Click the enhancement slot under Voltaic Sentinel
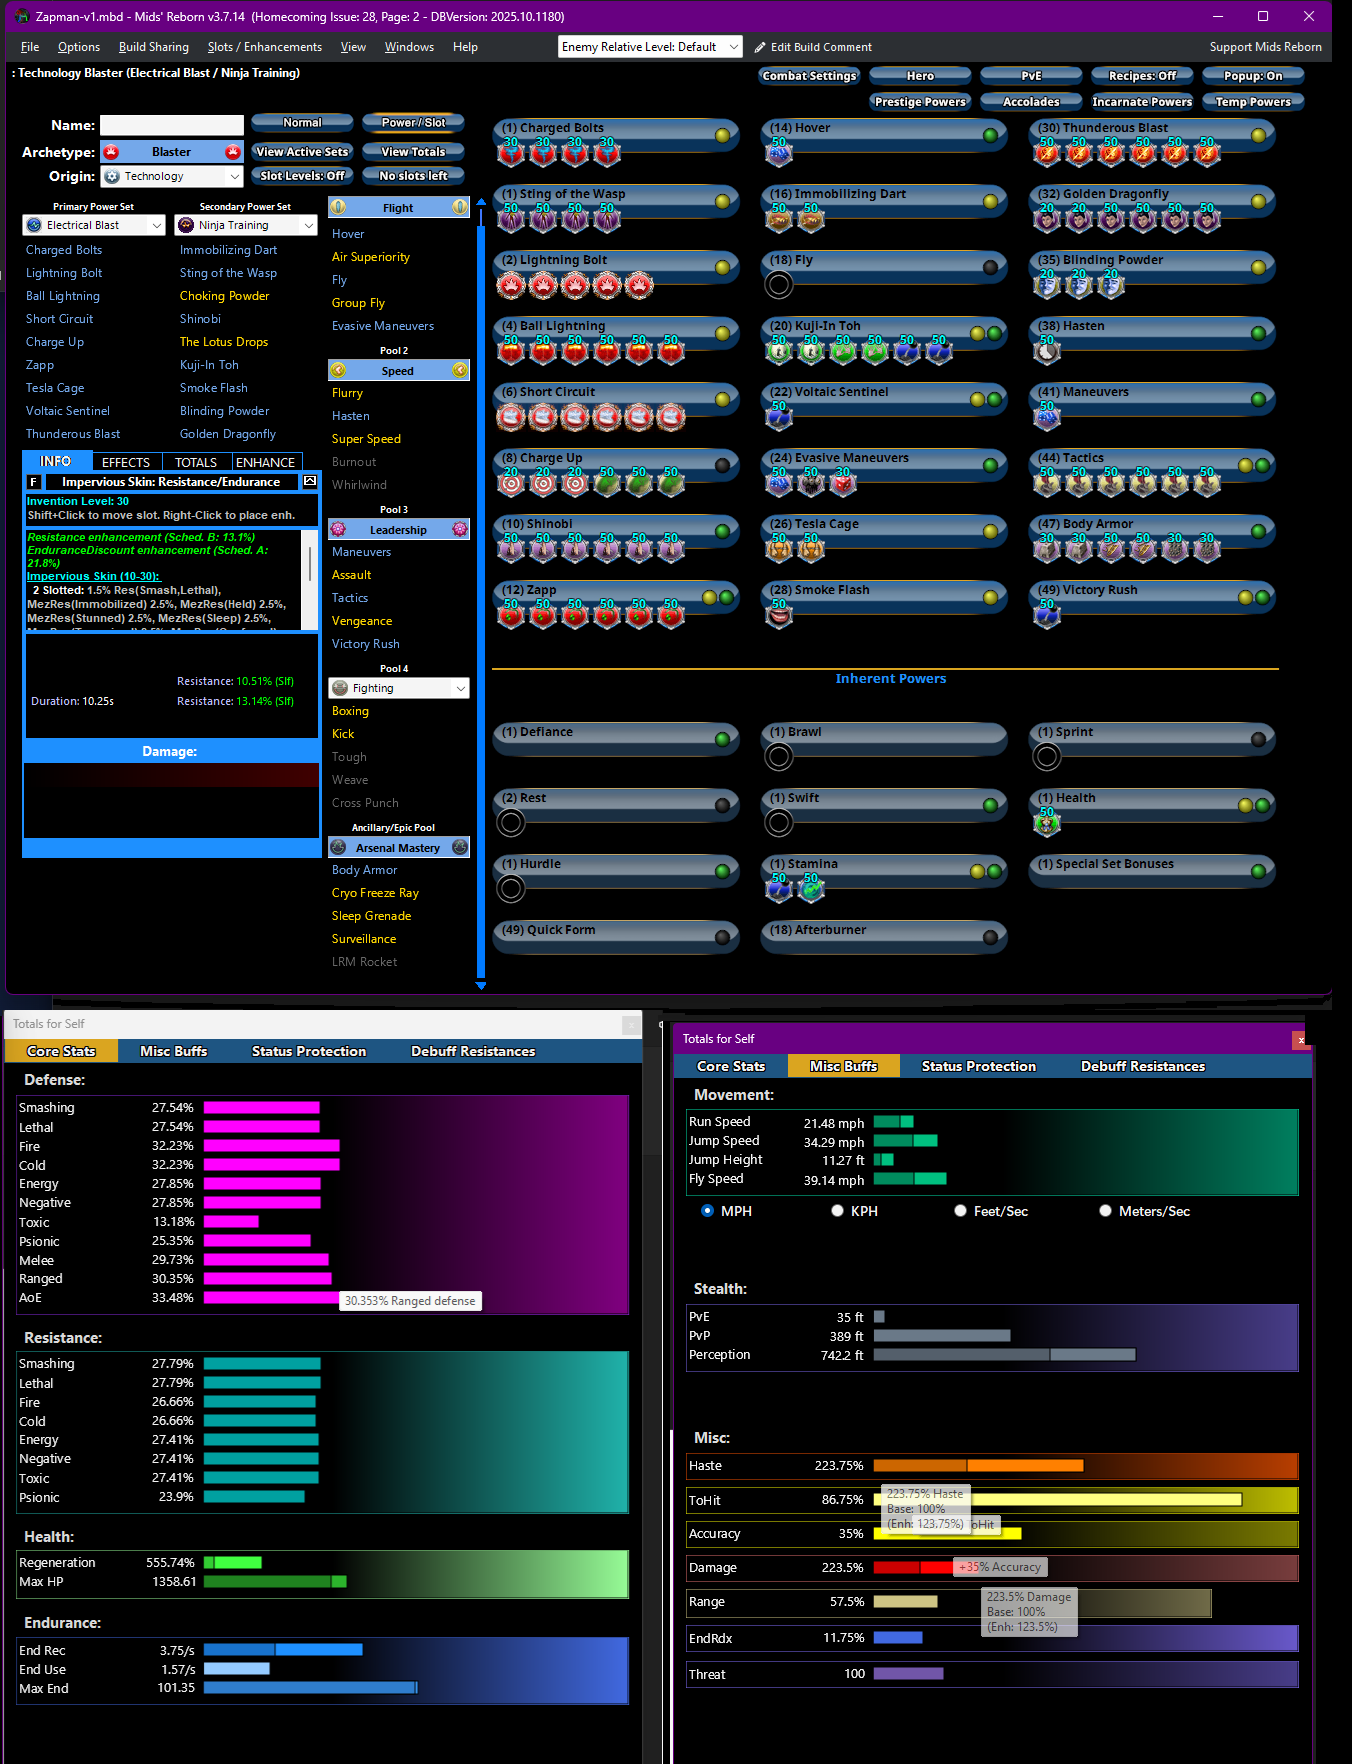The width and height of the screenshot is (1352, 1764). [779, 415]
